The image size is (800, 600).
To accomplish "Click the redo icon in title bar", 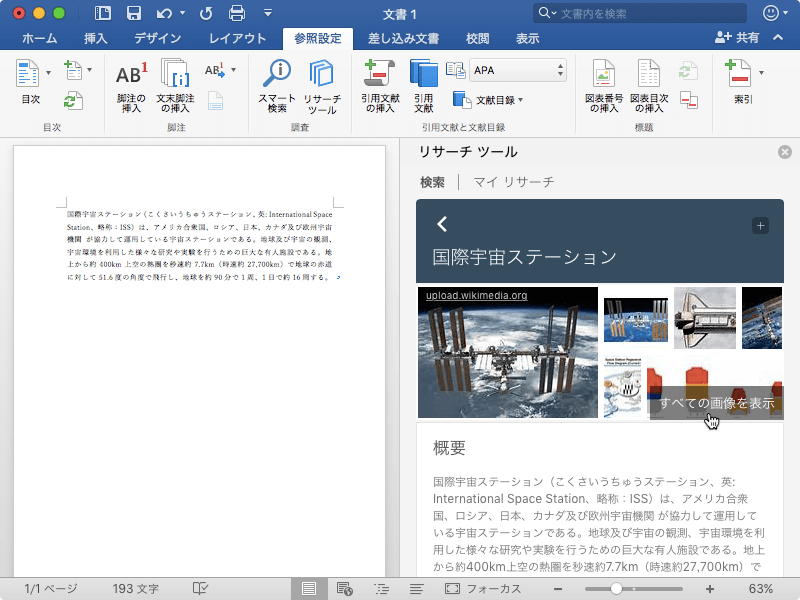I will [x=206, y=13].
